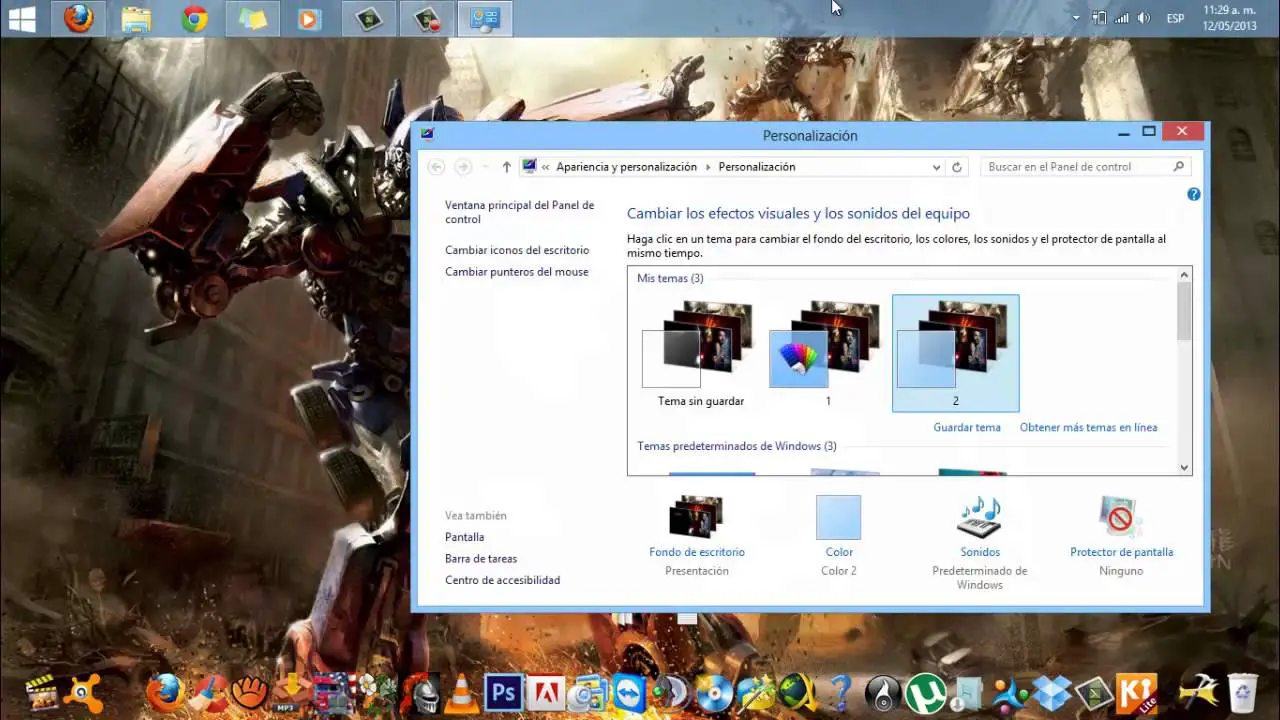This screenshot has width=1280, height=720.
Task: Open File Explorer from the top taskbar
Action: point(136,18)
